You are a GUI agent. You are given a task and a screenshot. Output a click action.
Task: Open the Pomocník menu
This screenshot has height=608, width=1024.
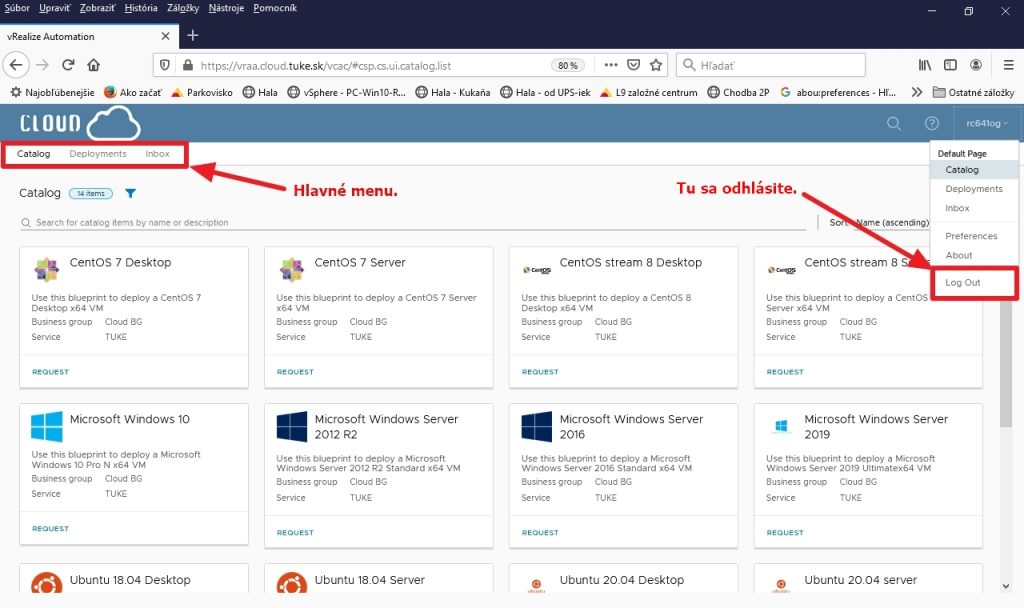[x=275, y=8]
